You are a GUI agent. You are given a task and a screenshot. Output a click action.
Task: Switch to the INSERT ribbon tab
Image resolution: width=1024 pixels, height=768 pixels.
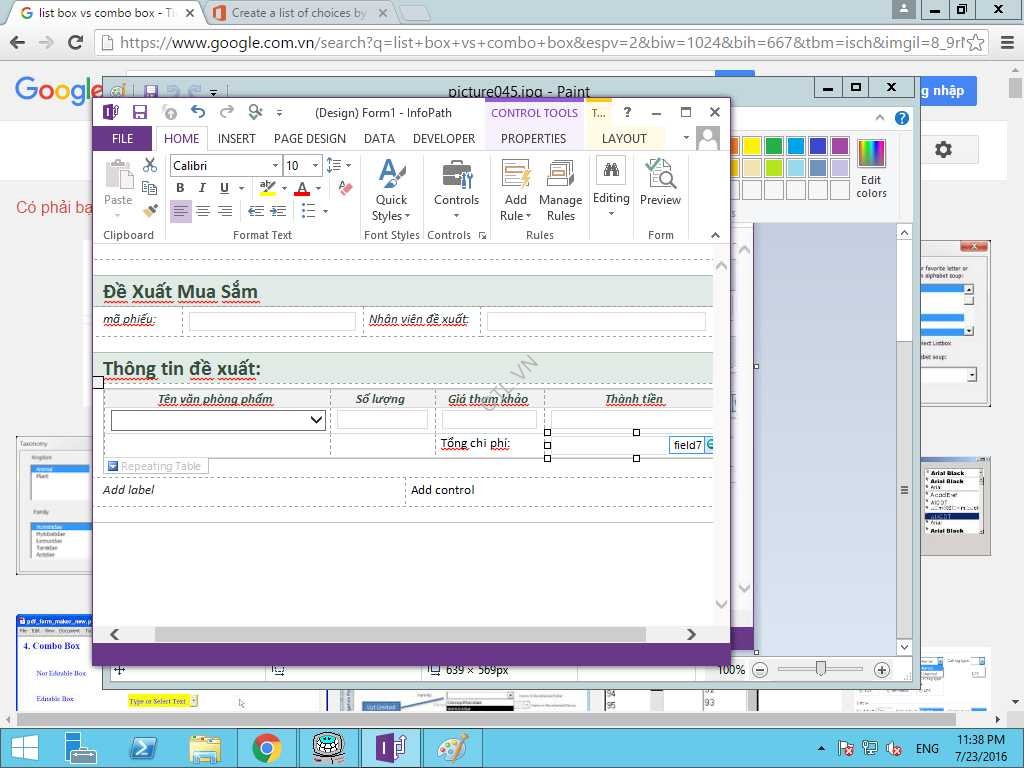click(x=236, y=139)
